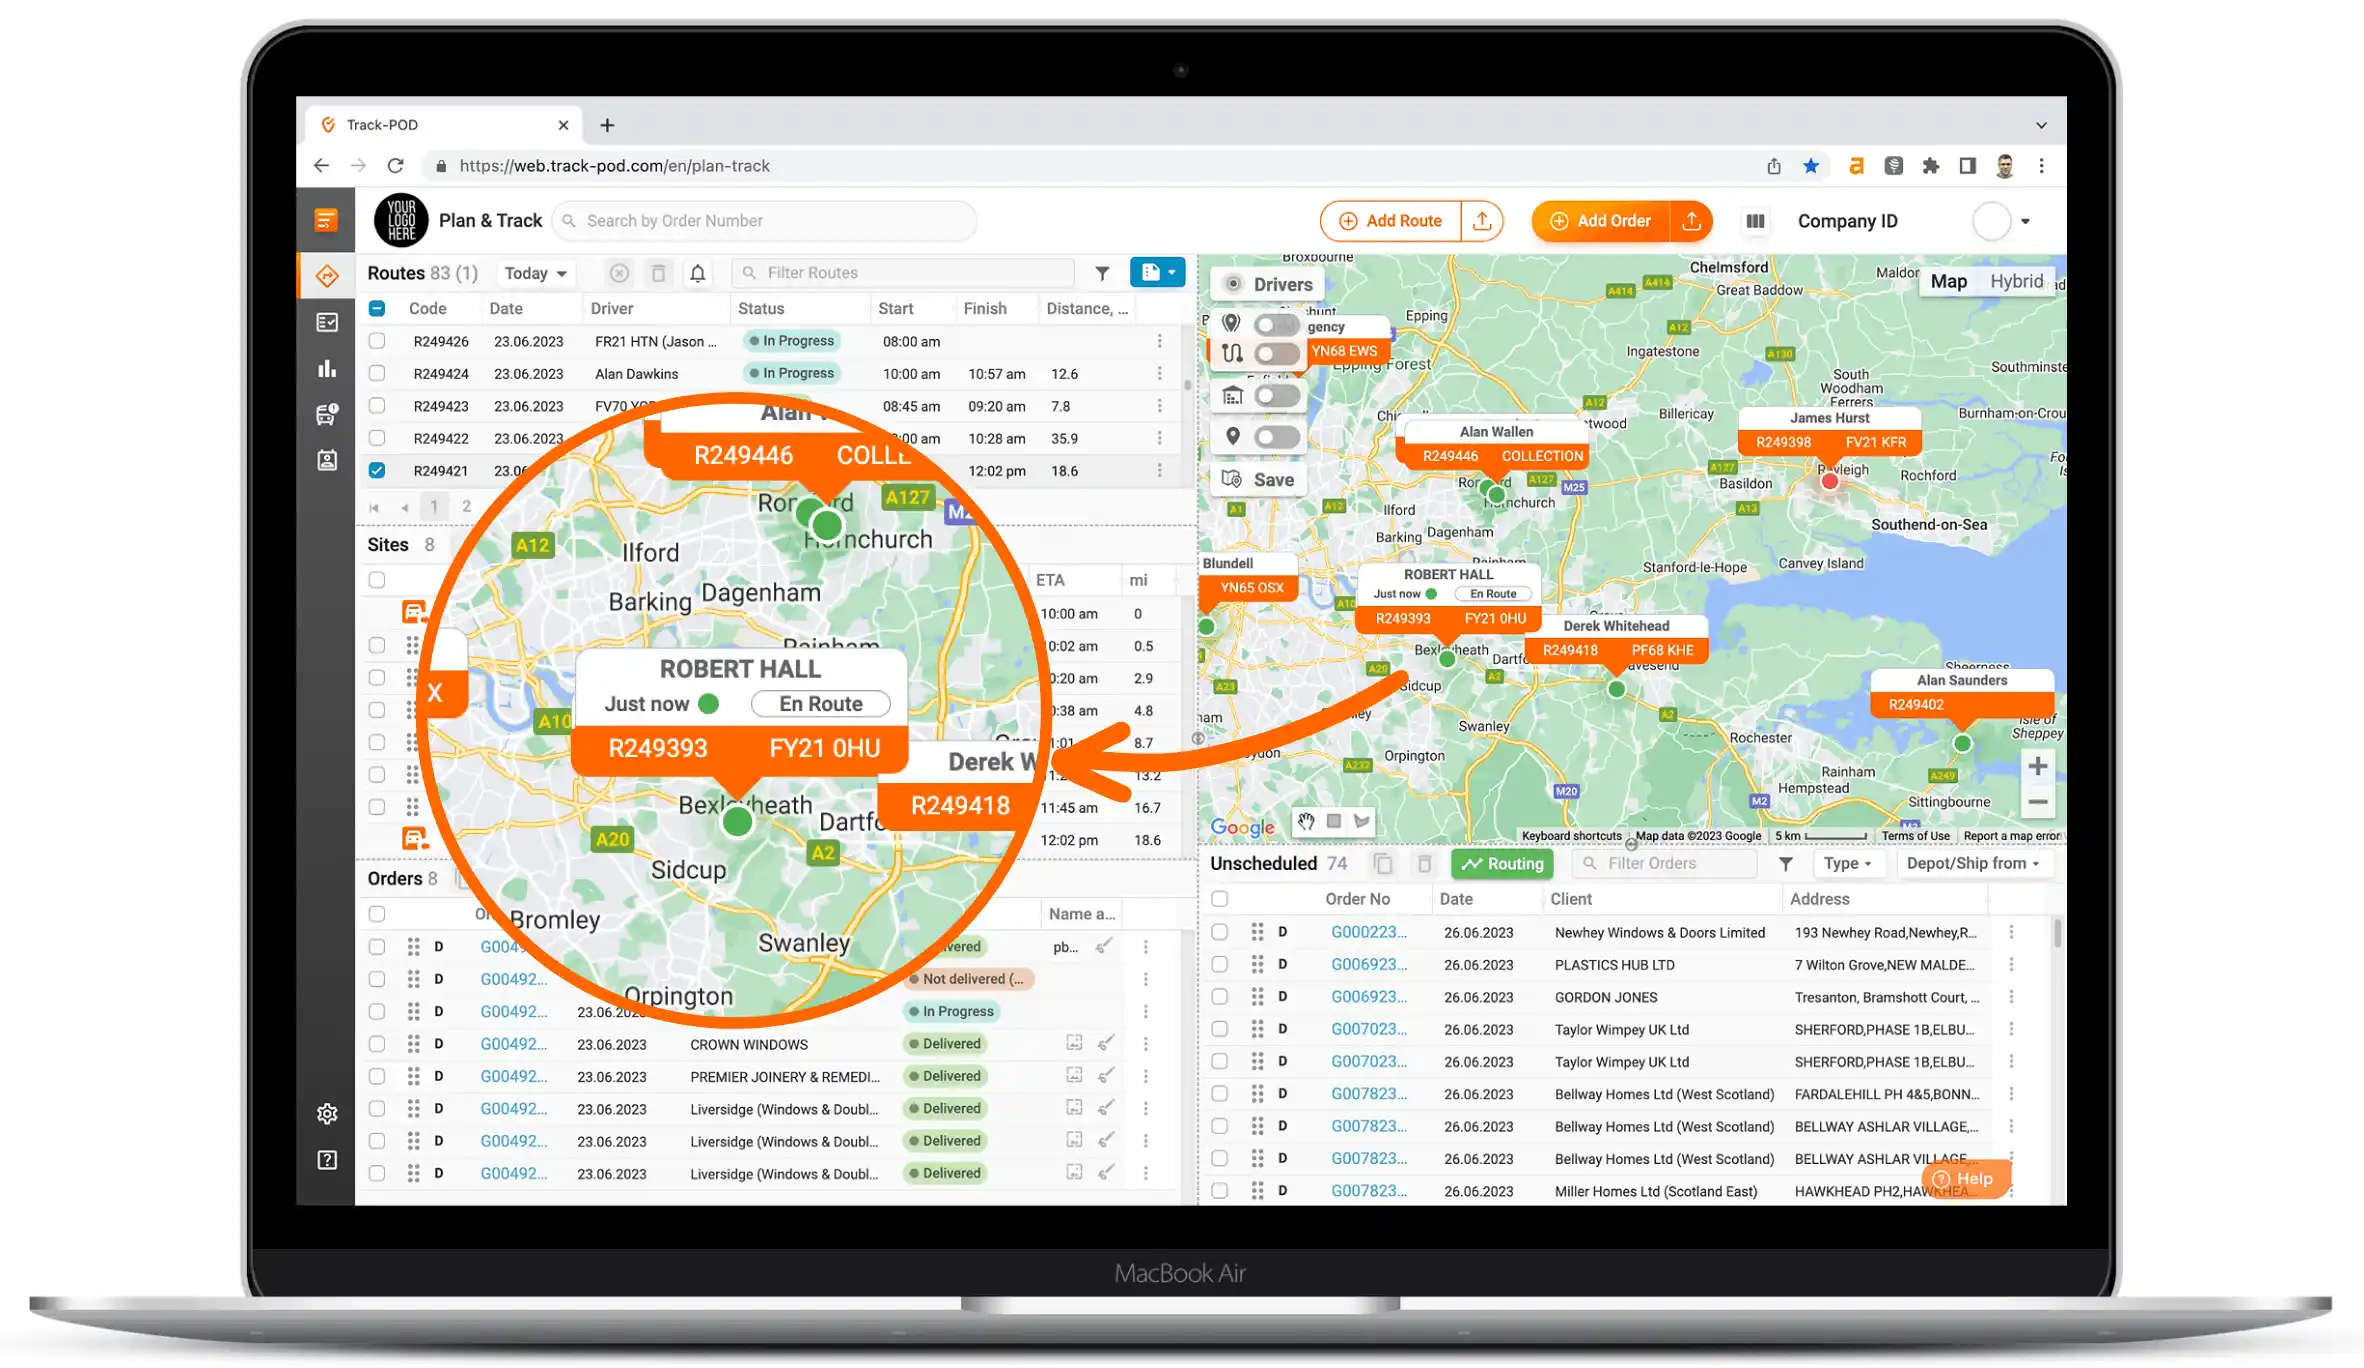Bookmark page with the browser star icon
Screen dimensions: 2364x1368
coord(1811,166)
